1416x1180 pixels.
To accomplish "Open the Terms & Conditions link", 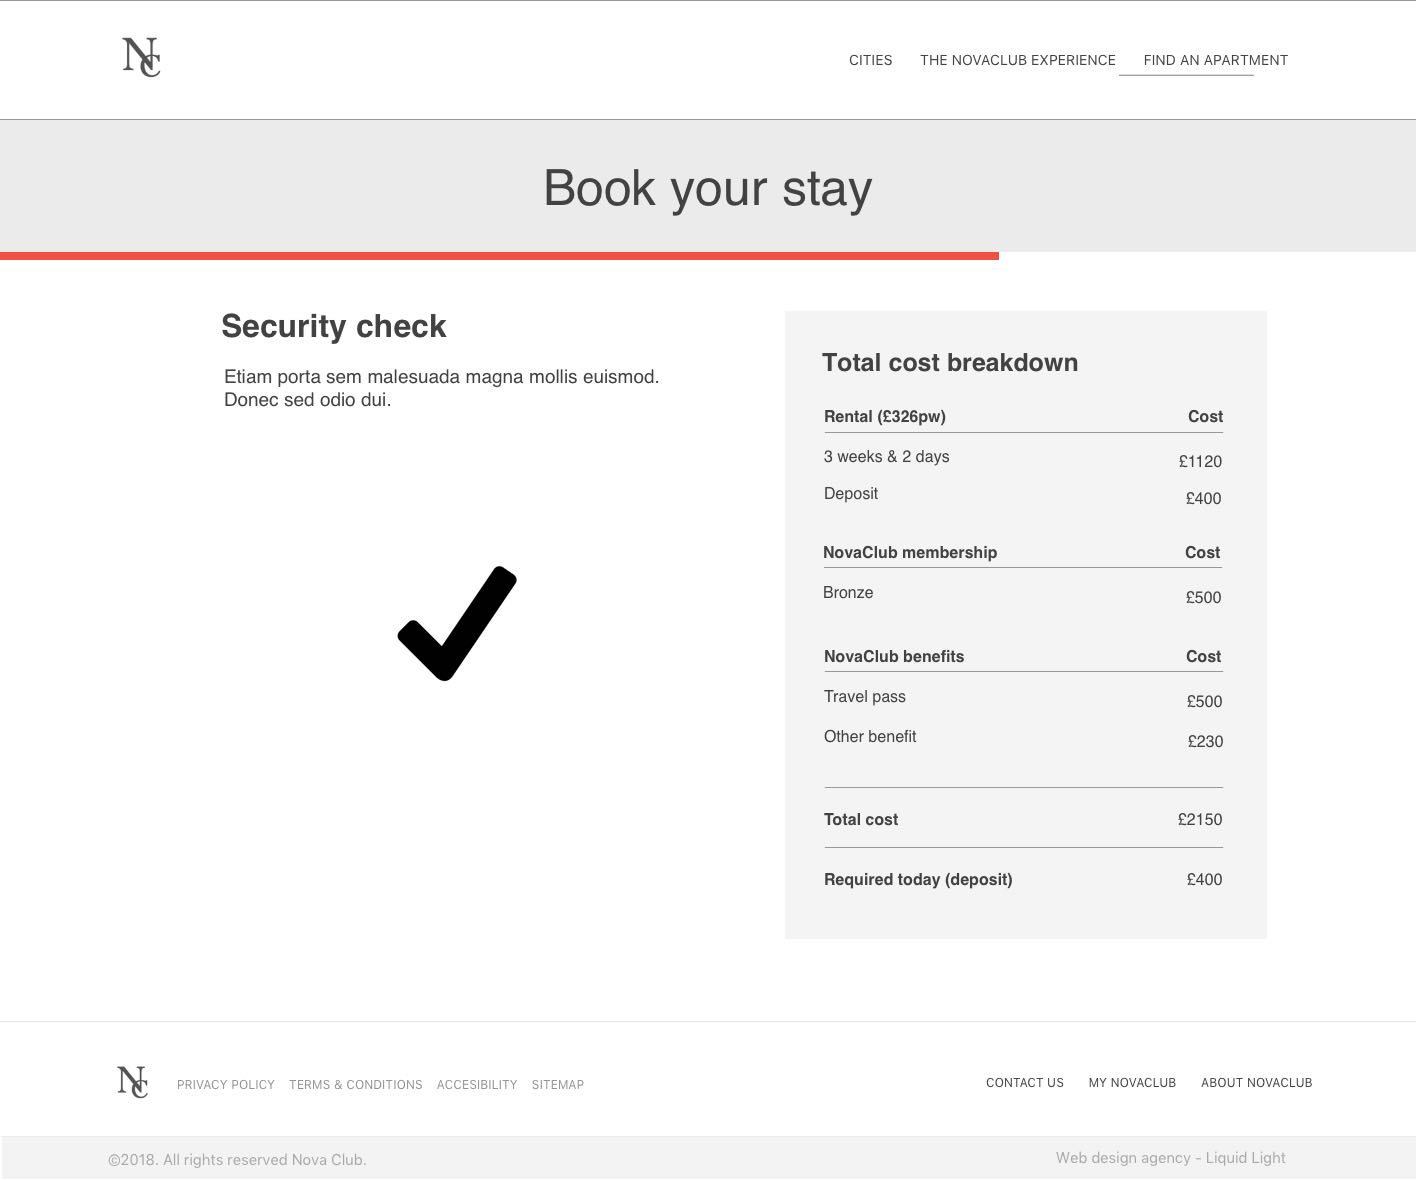I will click(x=356, y=1085).
